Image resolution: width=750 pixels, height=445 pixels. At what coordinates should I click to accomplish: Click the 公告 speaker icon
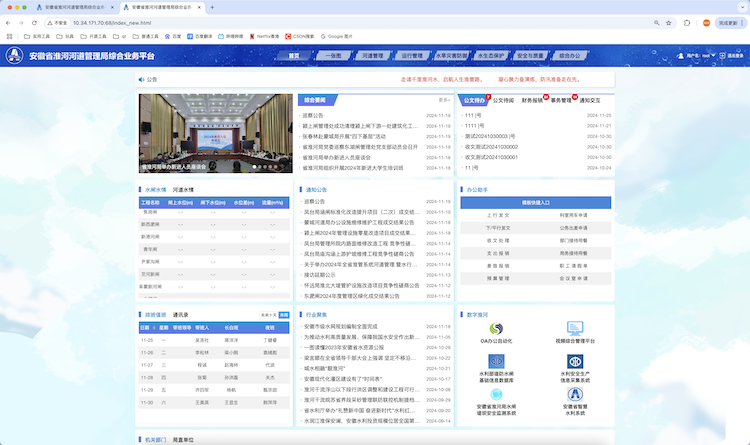point(141,79)
